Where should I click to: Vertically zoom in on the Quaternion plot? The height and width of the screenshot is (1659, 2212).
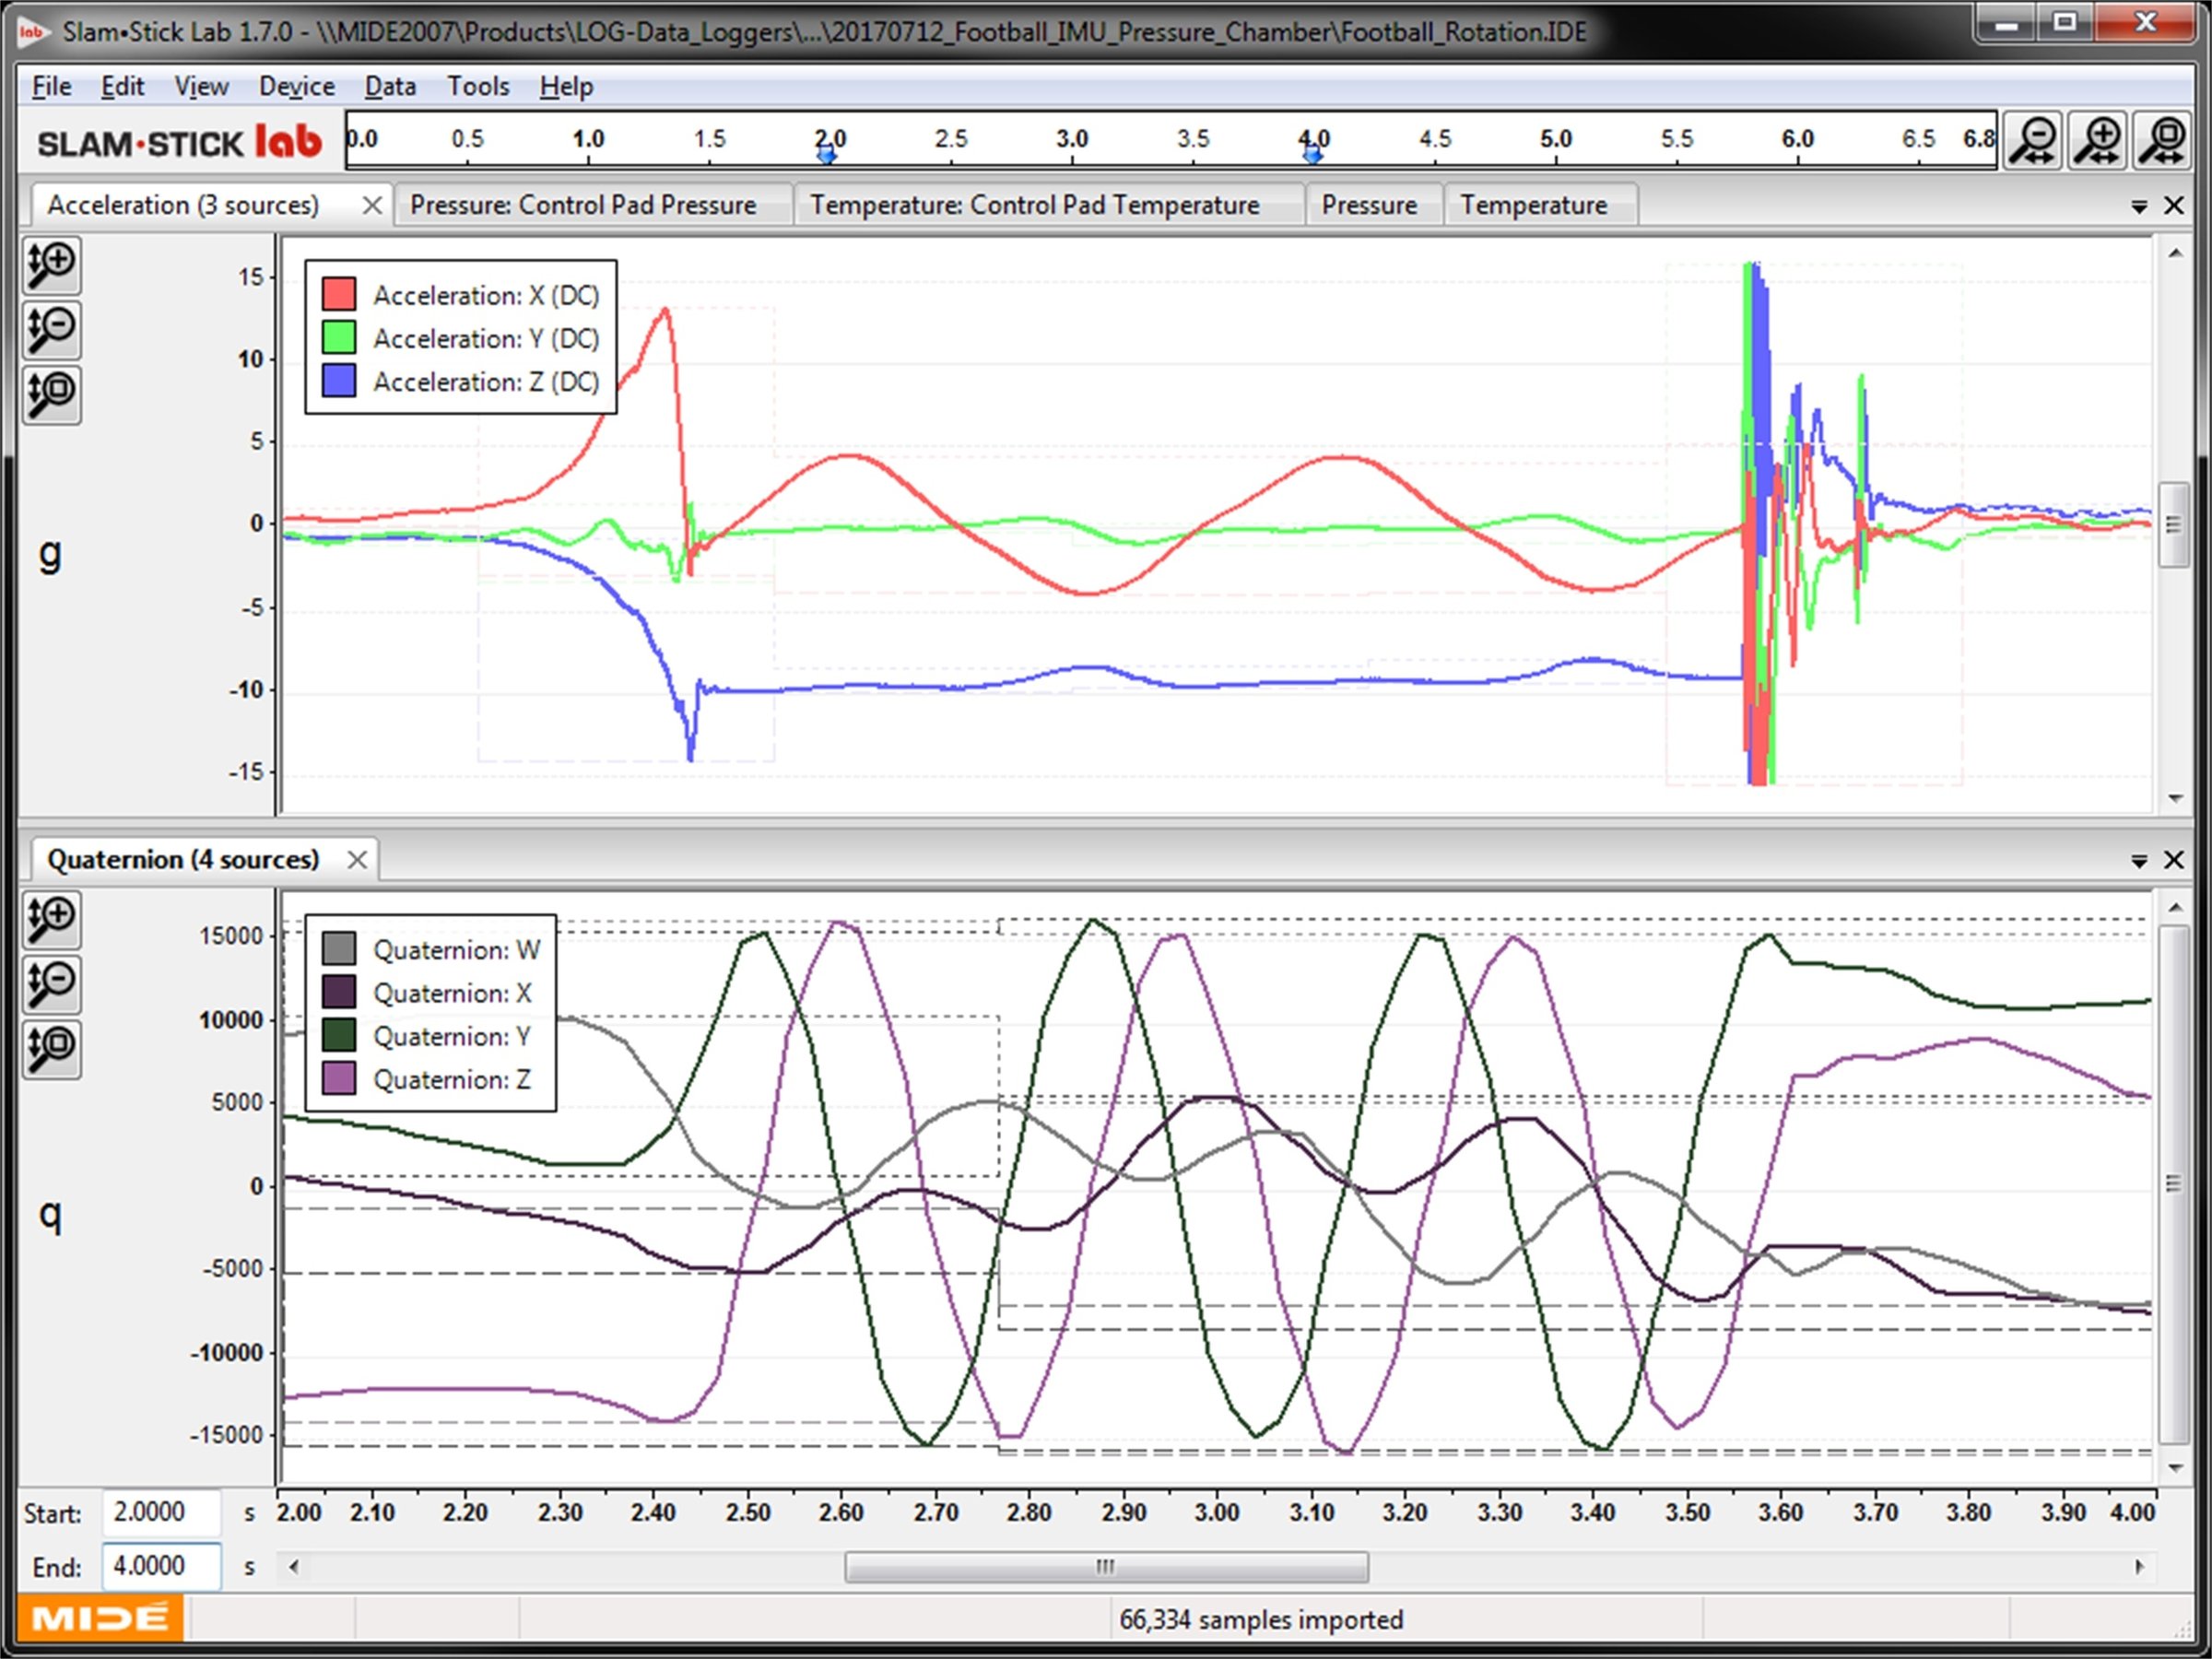(52, 920)
